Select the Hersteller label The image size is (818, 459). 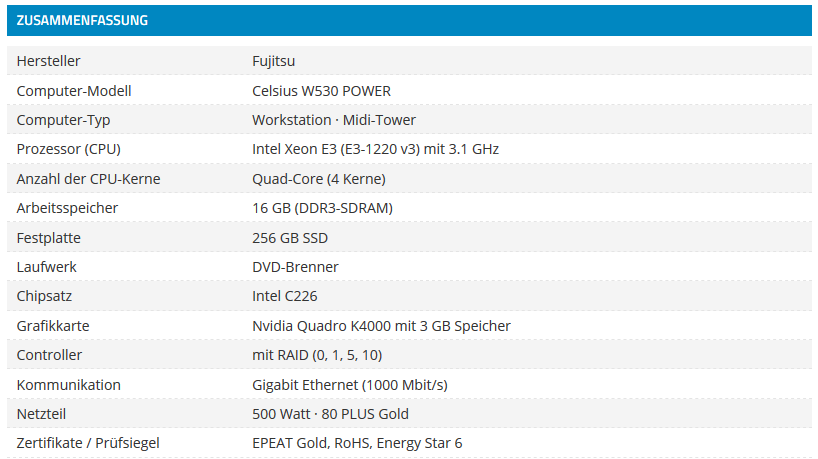pyautogui.click(x=49, y=61)
